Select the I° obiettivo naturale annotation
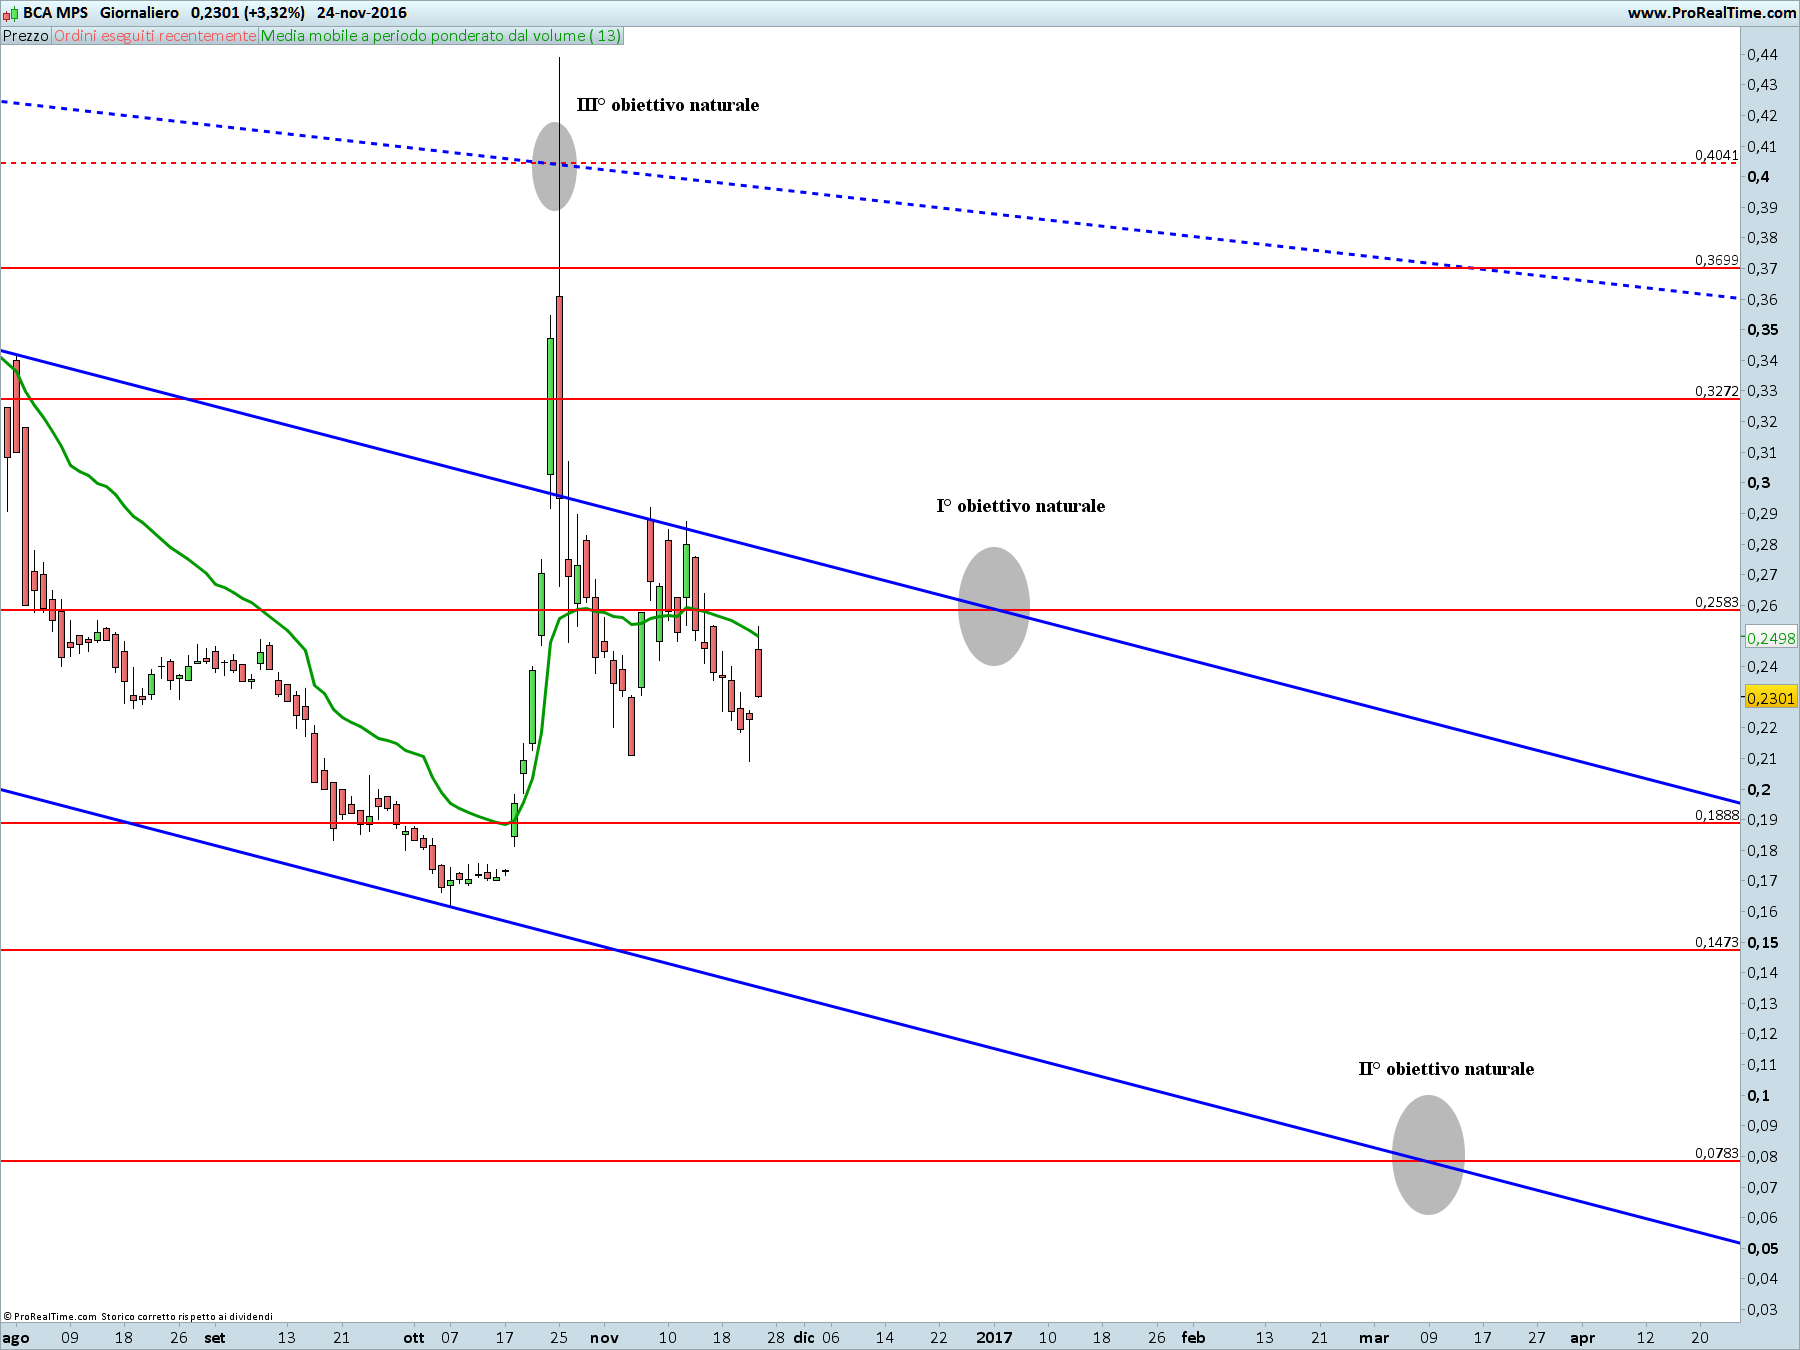 tap(1021, 506)
